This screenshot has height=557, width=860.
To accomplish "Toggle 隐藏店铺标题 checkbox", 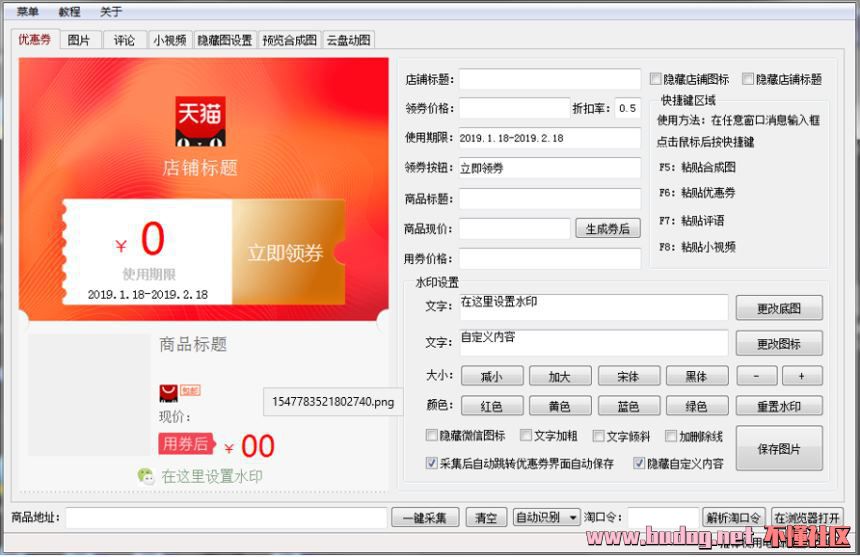I will pos(748,79).
